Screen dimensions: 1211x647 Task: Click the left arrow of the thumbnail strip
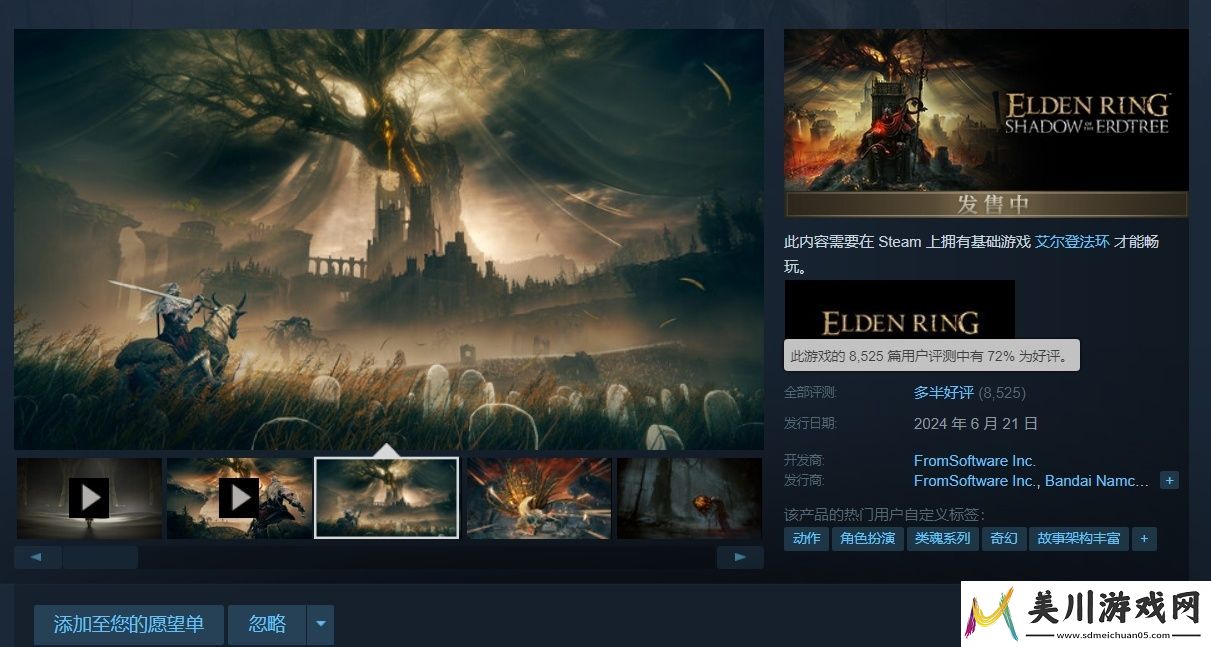coord(38,557)
